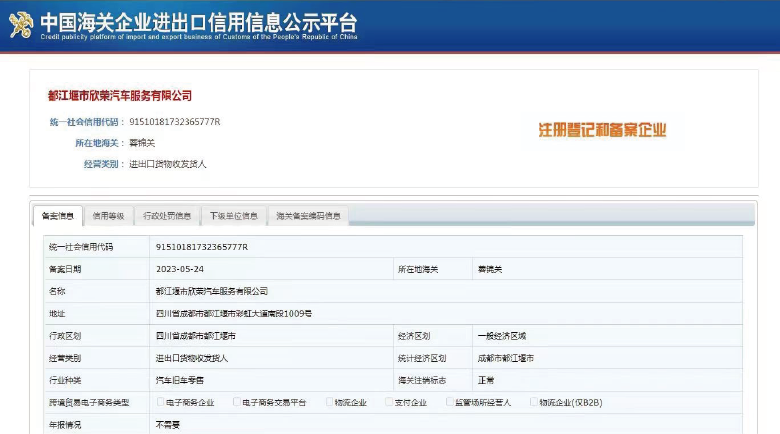Select the 物流企业(仅B2B) checkbox
780x434 pixels.
coord(534,402)
